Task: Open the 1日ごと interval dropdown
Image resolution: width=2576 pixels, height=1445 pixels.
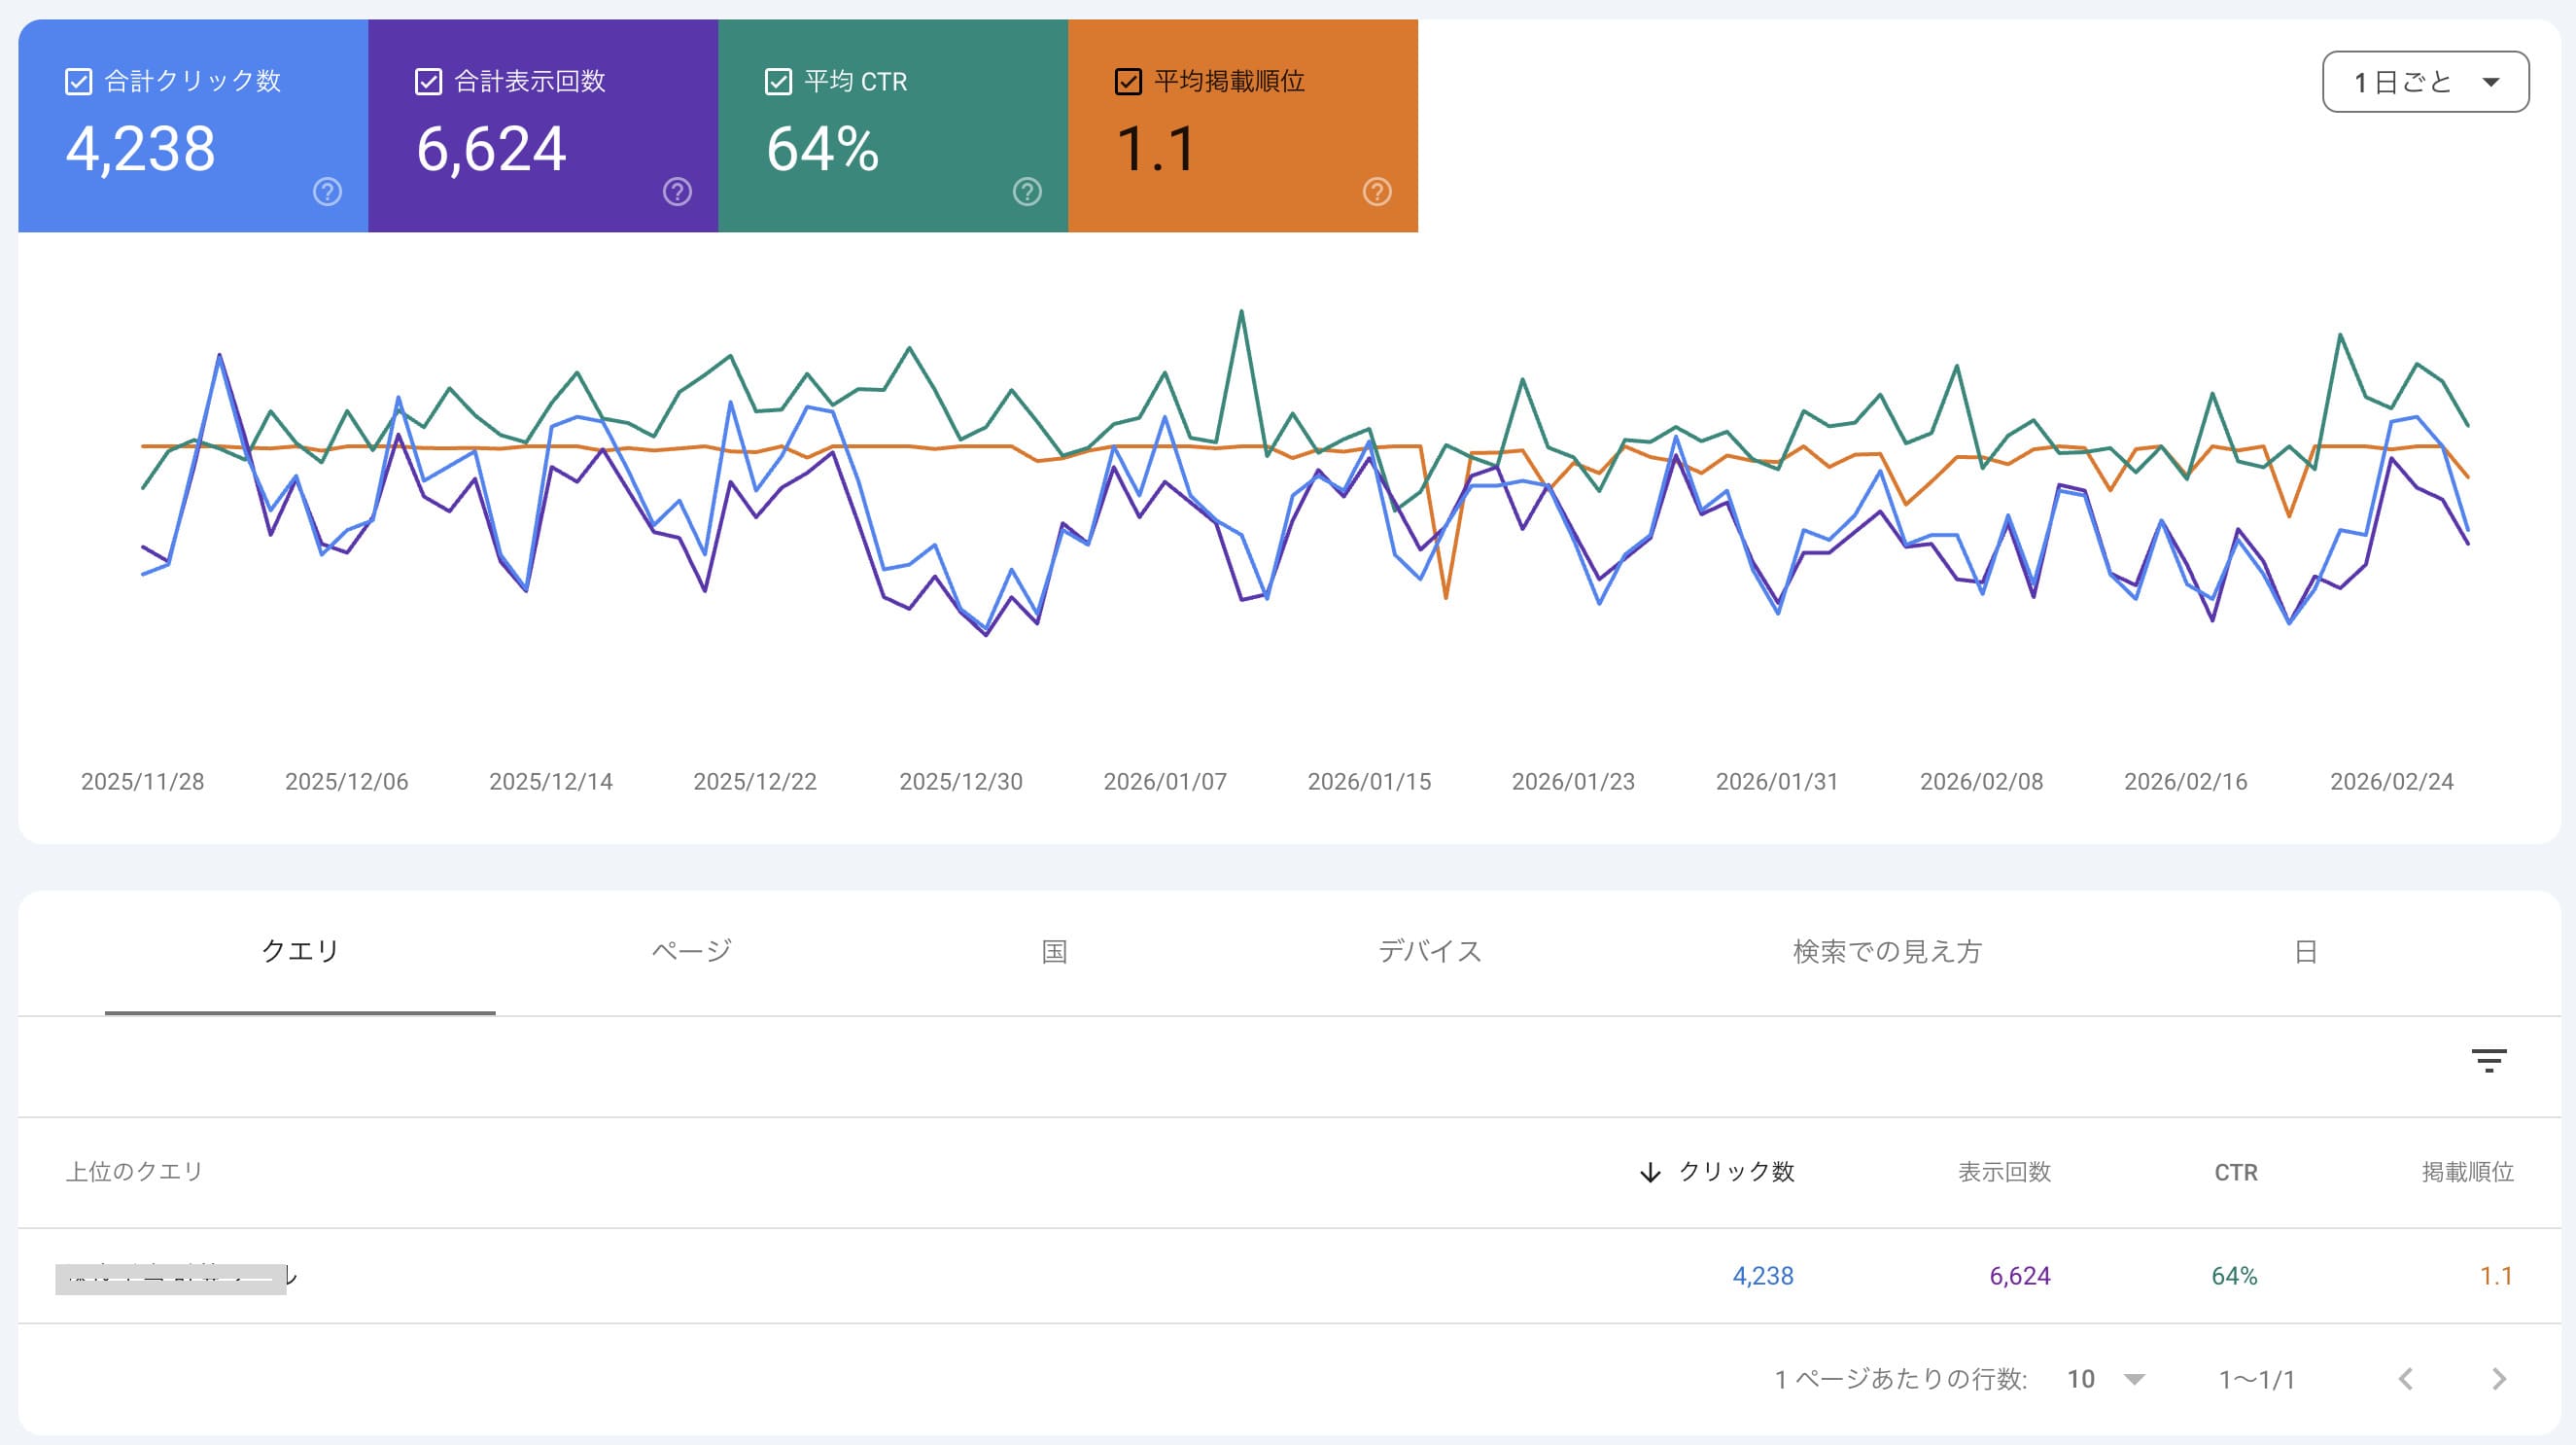Action: 2423,82
